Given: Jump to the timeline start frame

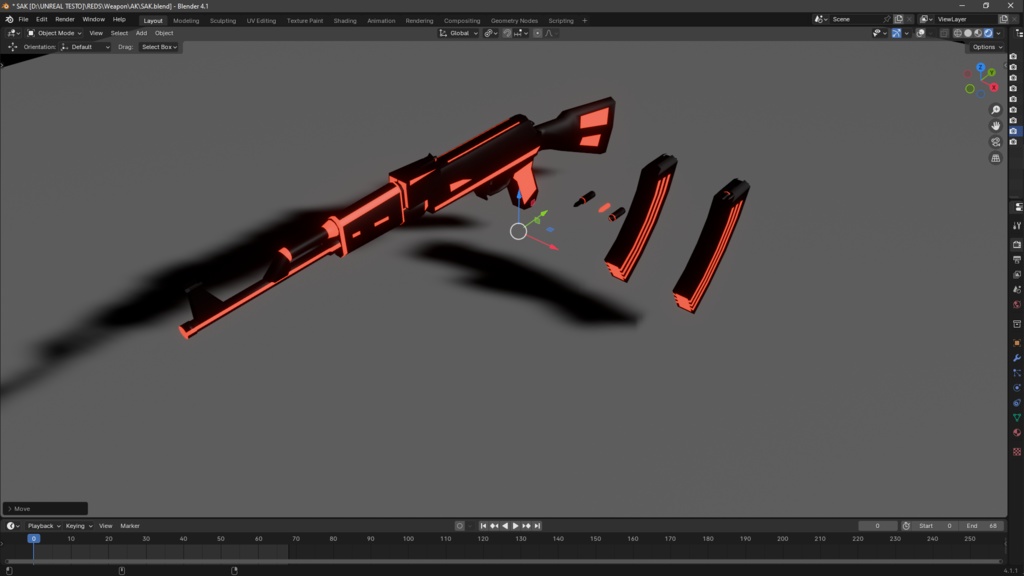Looking at the screenshot, I should [483, 526].
